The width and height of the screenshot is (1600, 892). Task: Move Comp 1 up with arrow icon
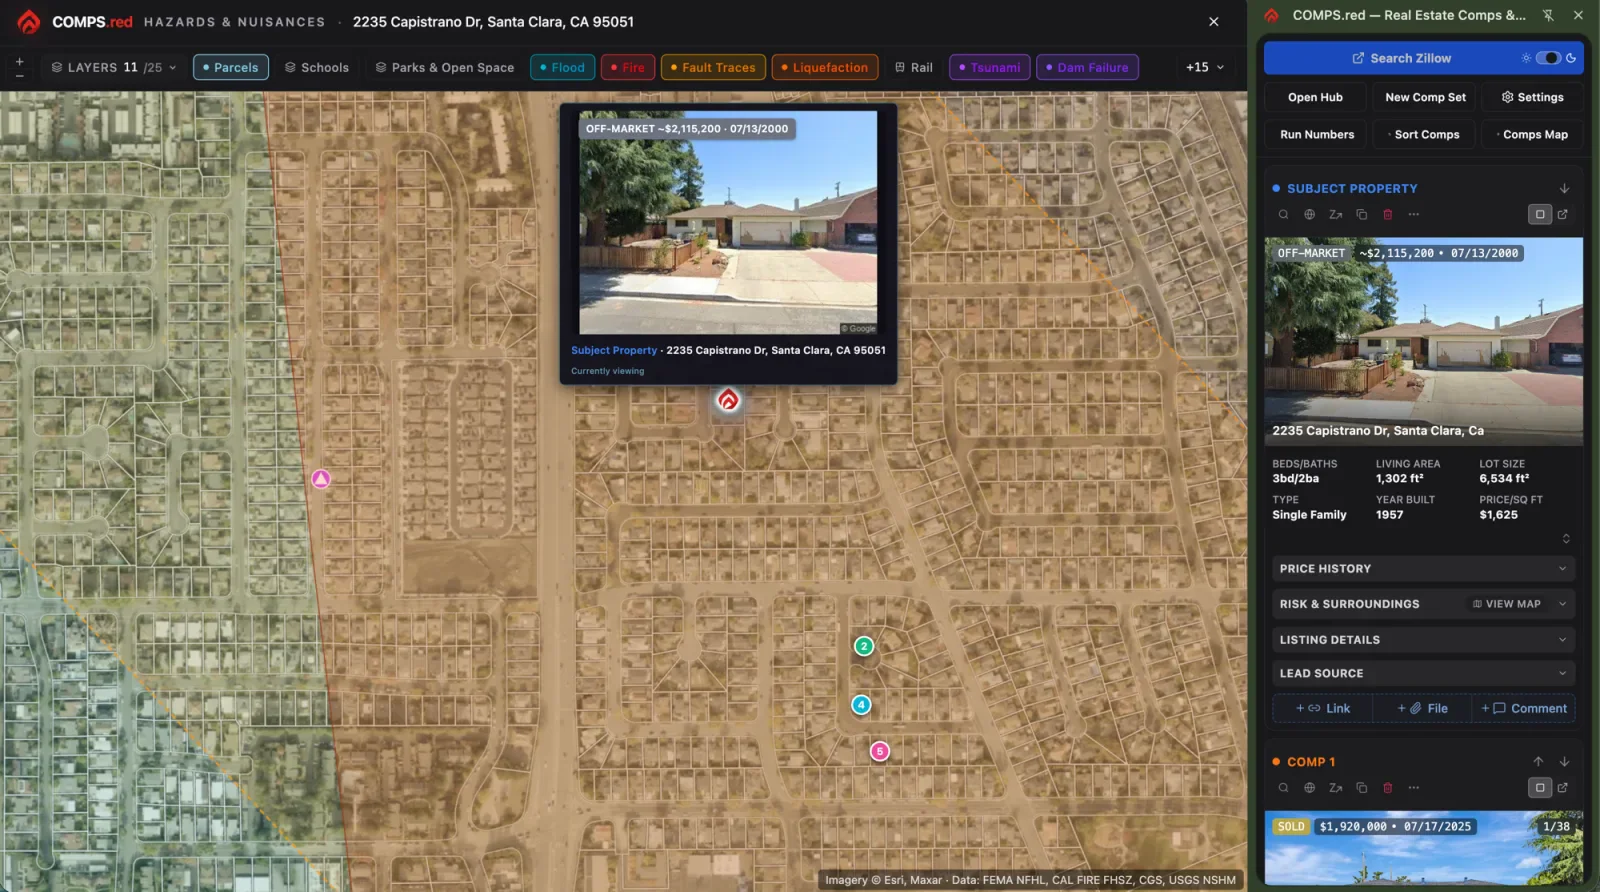click(1538, 762)
